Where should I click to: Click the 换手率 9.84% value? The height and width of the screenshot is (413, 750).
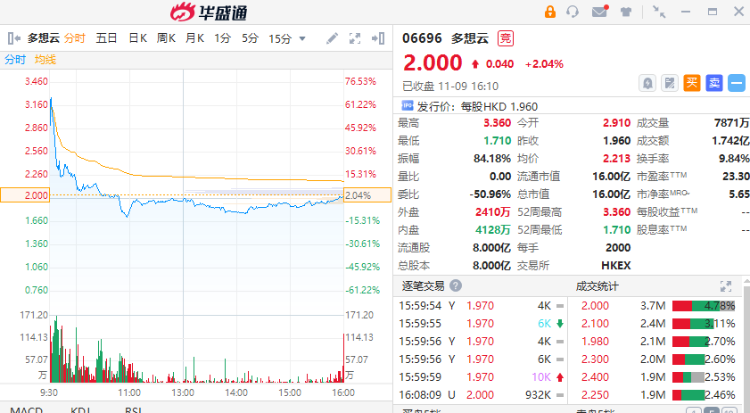(733, 158)
